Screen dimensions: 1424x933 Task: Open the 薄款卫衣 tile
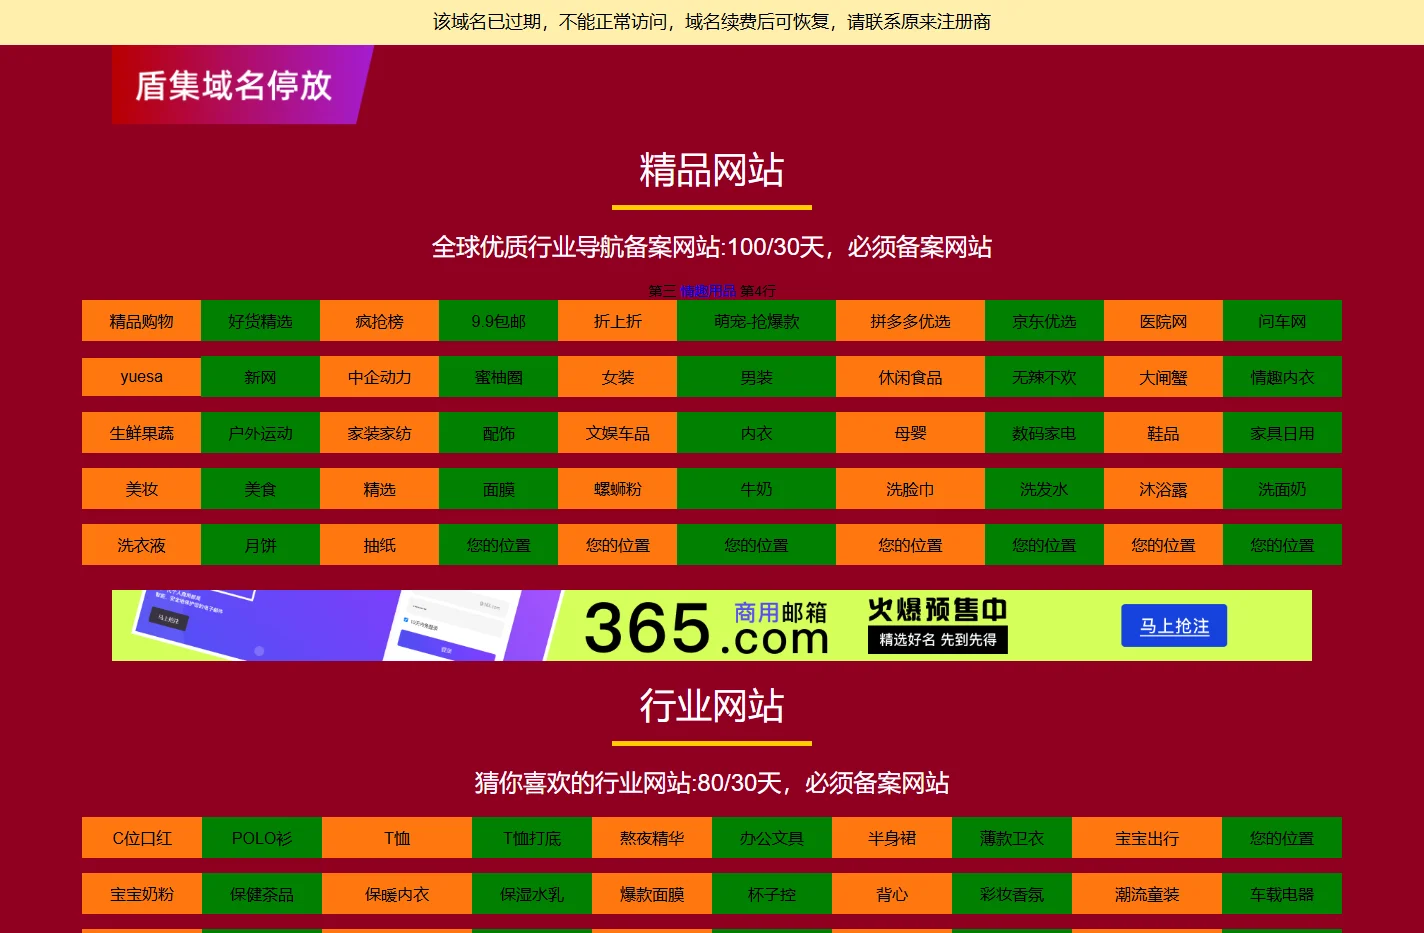(x=1012, y=838)
